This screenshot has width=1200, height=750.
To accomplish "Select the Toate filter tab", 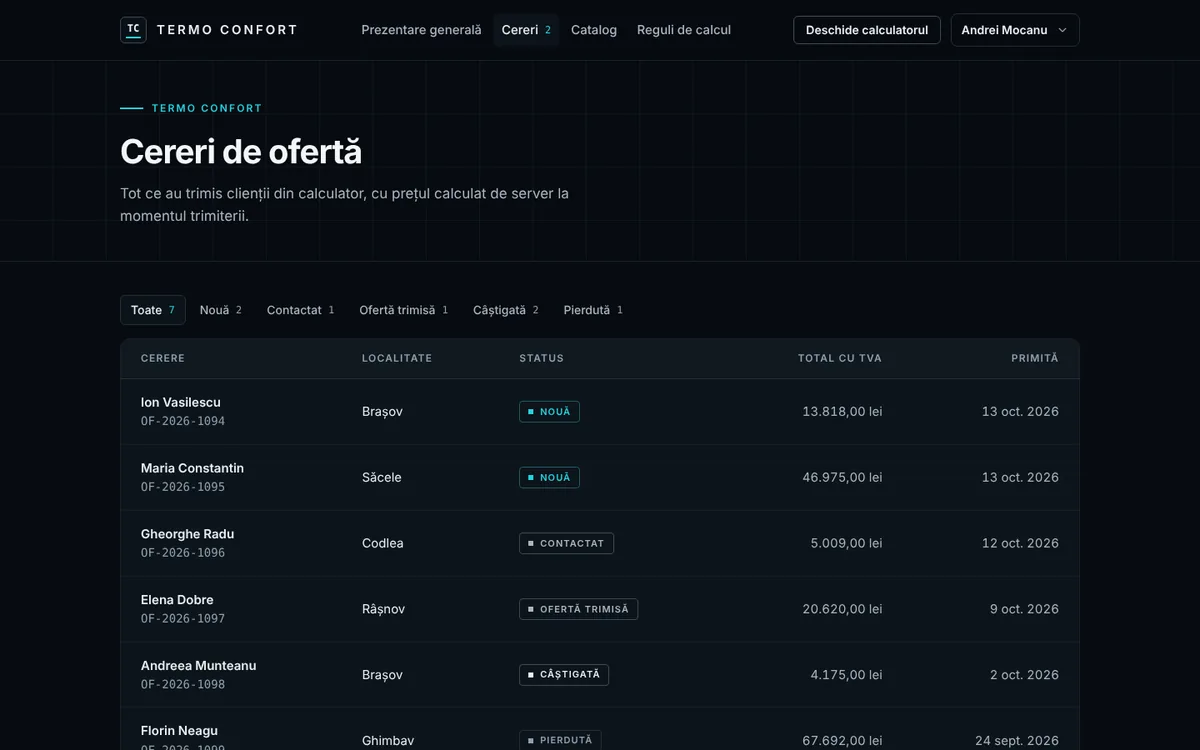I will [153, 310].
